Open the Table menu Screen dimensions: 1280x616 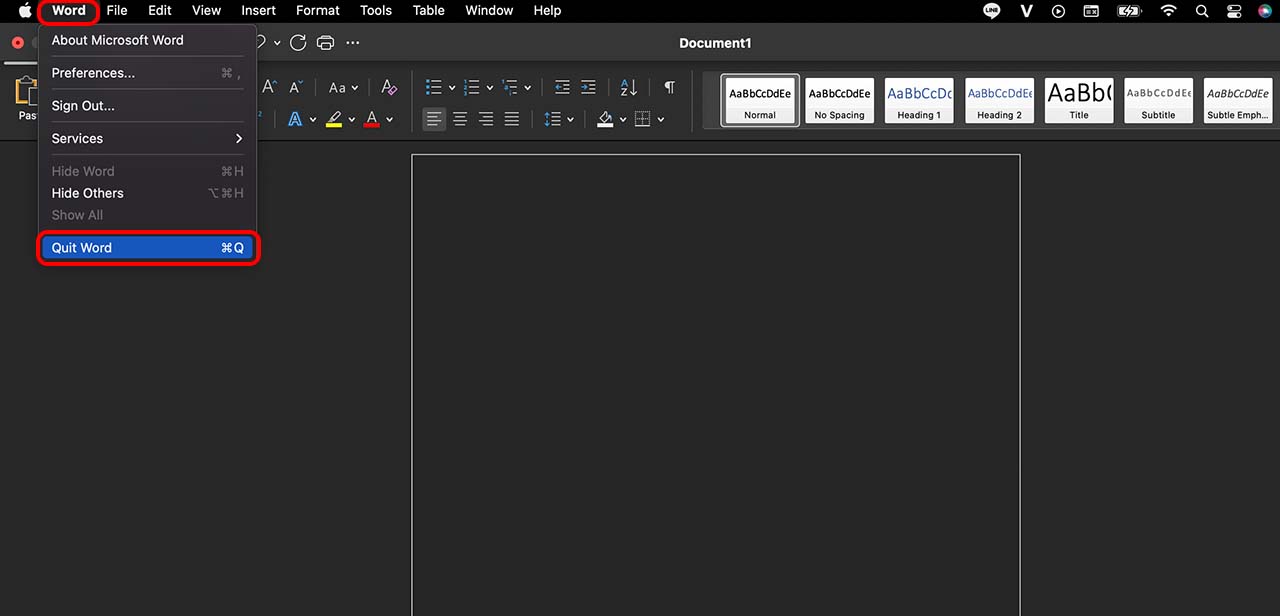pyautogui.click(x=429, y=11)
